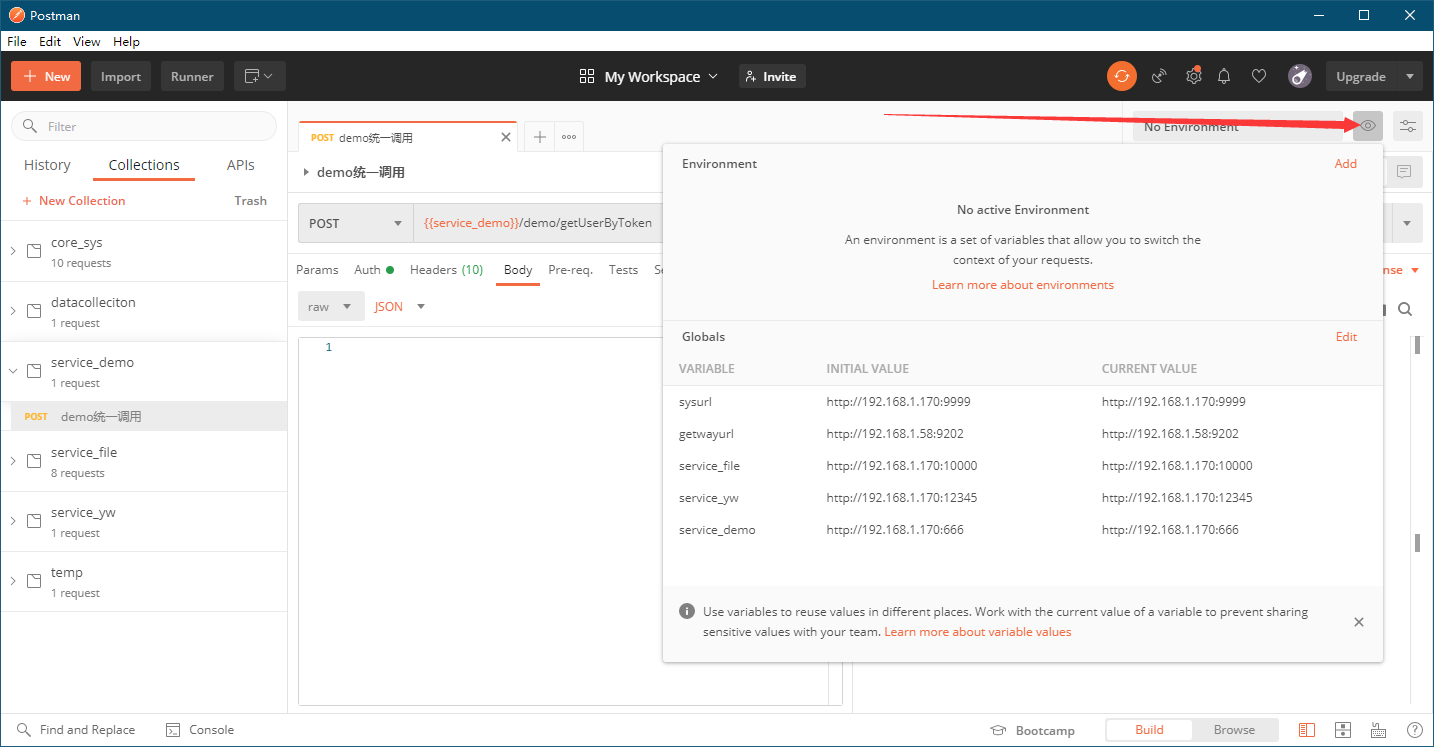Click the Invite button
The width and height of the screenshot is (1434, 747).
point(772,76)
